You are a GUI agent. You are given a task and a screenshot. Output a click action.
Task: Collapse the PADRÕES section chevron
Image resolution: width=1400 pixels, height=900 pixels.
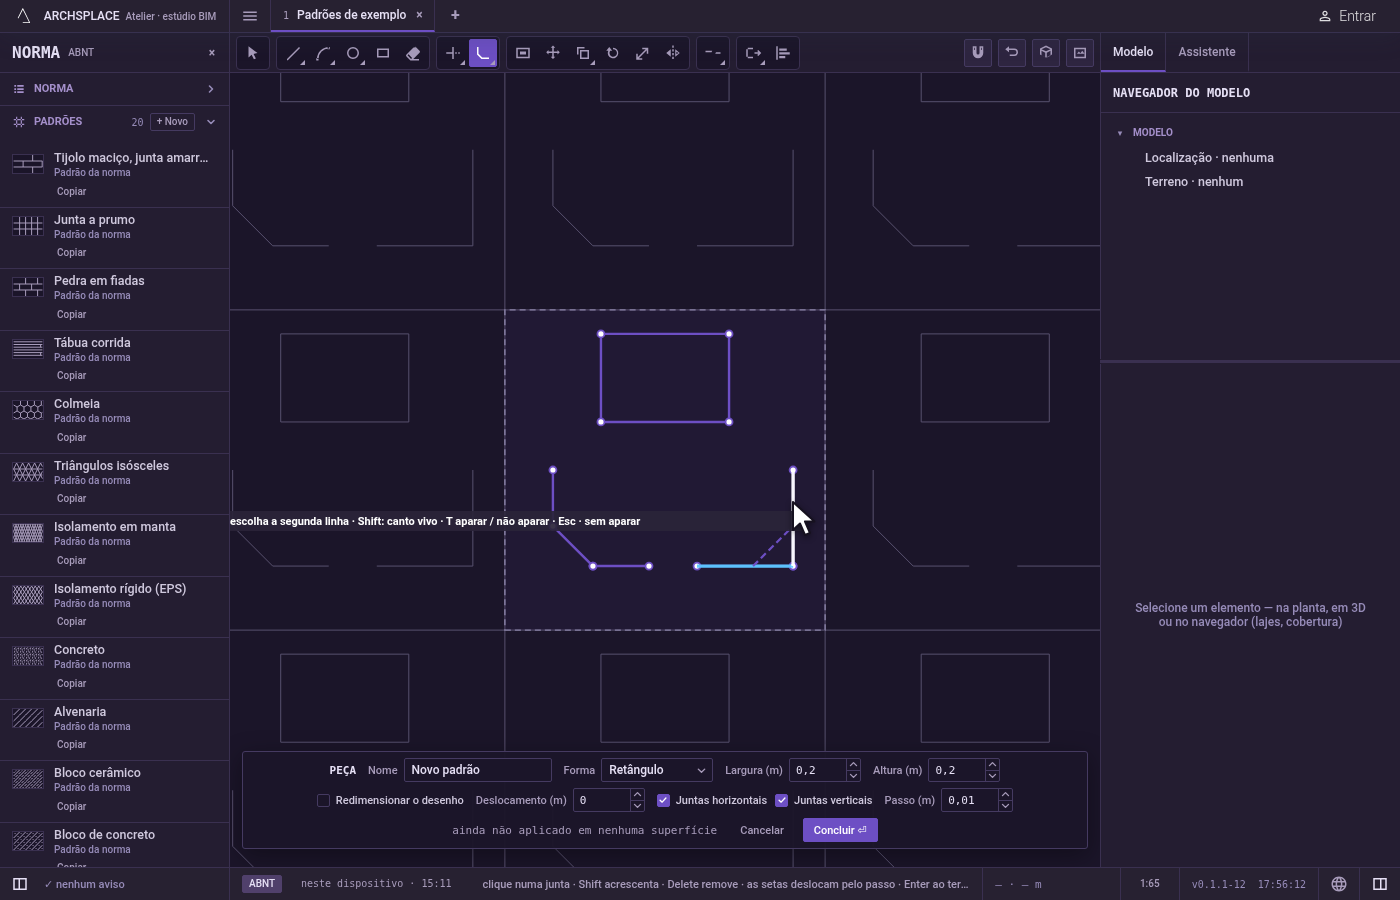[211, 122]
